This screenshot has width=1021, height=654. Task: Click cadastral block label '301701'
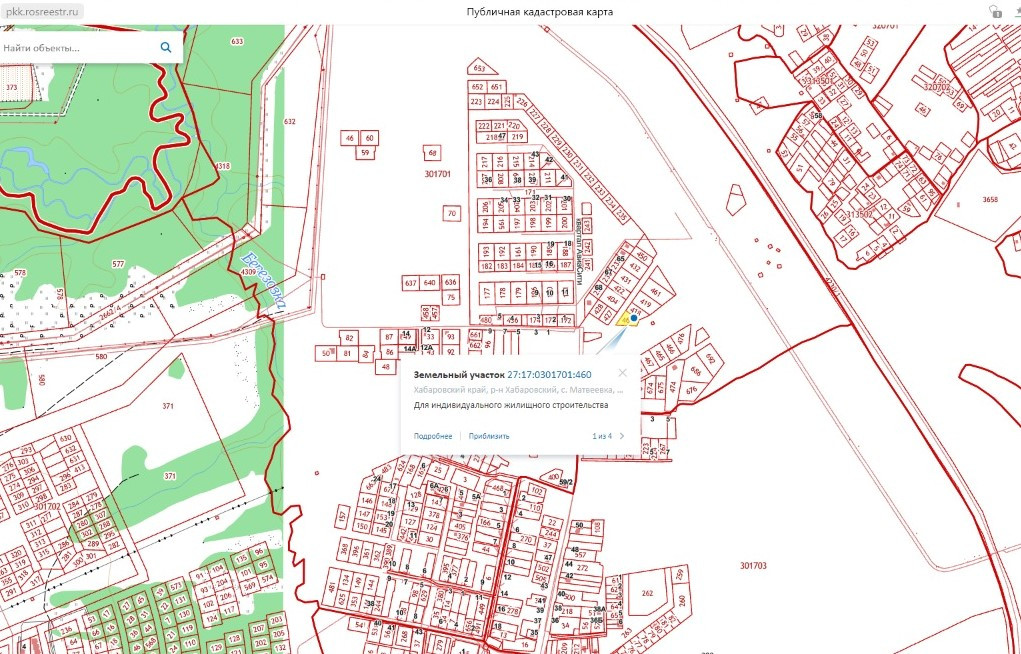[438, 174]
